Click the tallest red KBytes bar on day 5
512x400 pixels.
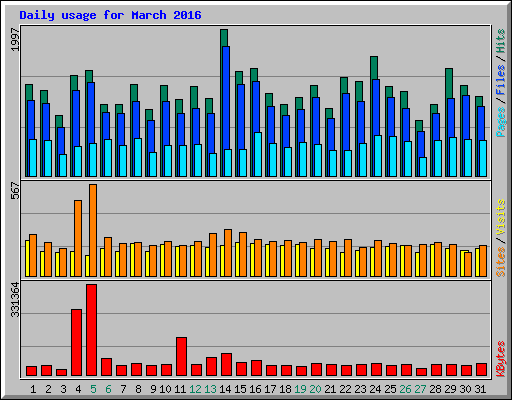92,330
